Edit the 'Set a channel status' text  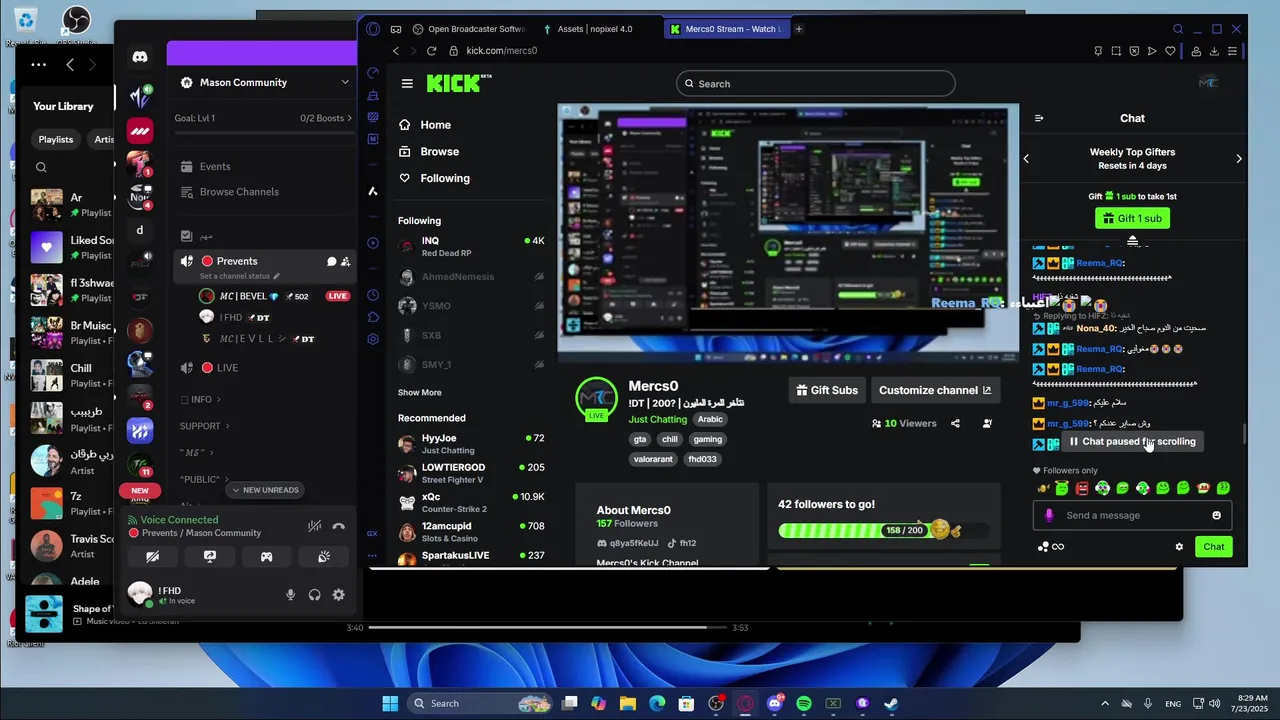[239, 276]
